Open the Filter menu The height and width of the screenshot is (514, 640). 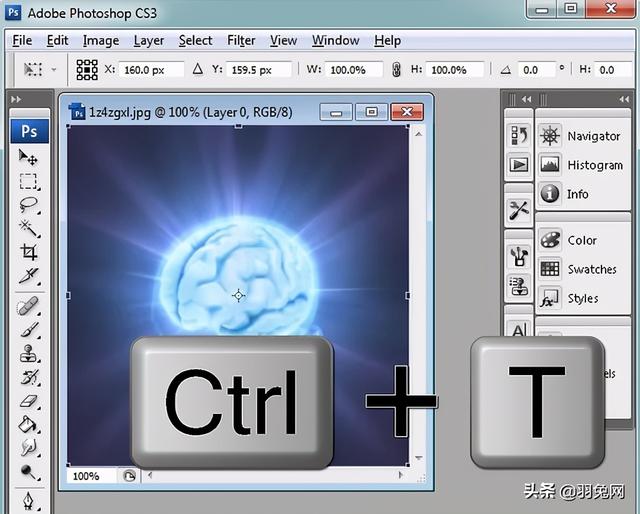[x=241, y=40]
